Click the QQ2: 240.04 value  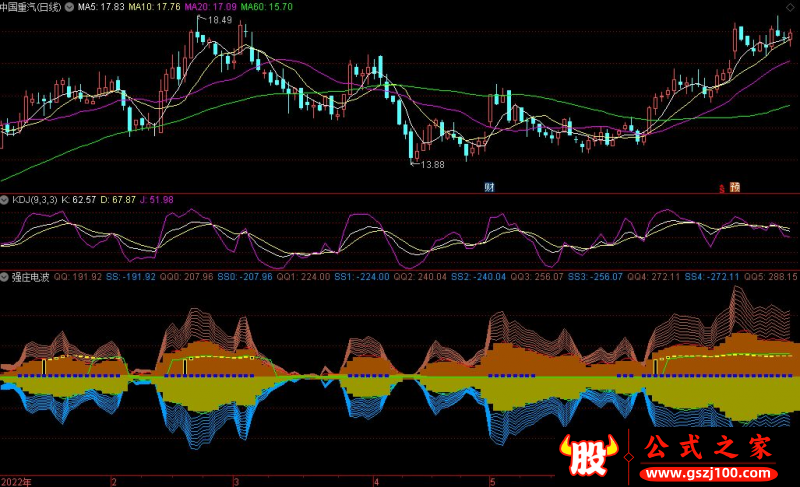pos(420,277)
